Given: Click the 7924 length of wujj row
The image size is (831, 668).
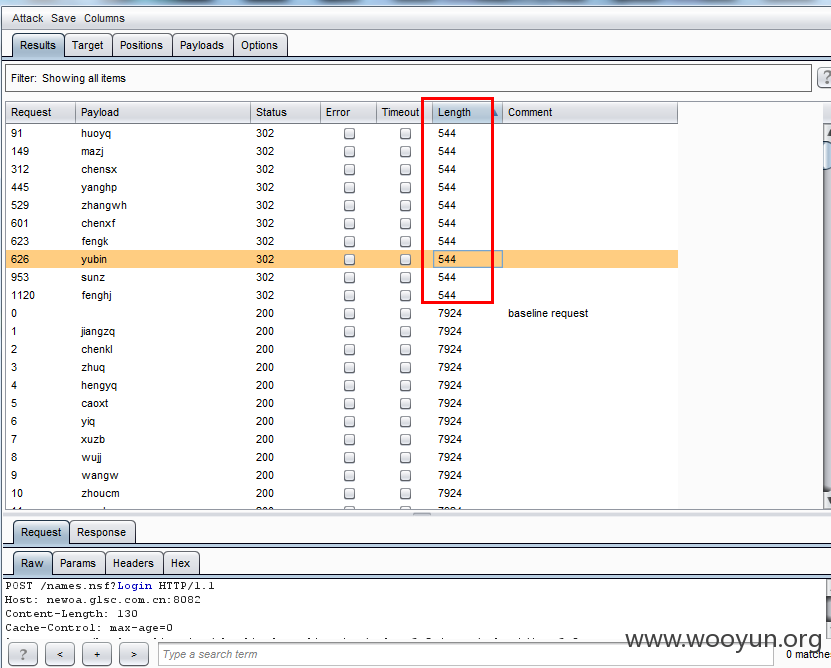Looking at the screenshot, I should 450,457.
